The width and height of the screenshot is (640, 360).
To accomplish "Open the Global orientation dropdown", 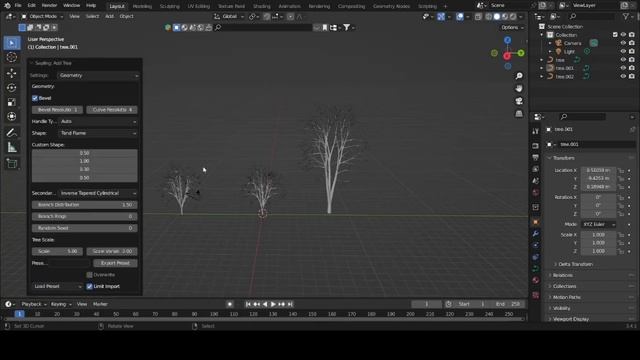I will click(x=229, y=16).
